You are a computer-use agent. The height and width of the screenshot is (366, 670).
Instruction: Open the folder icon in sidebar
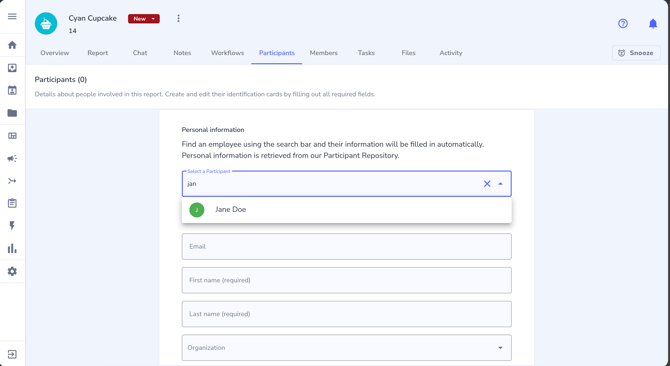12,113
